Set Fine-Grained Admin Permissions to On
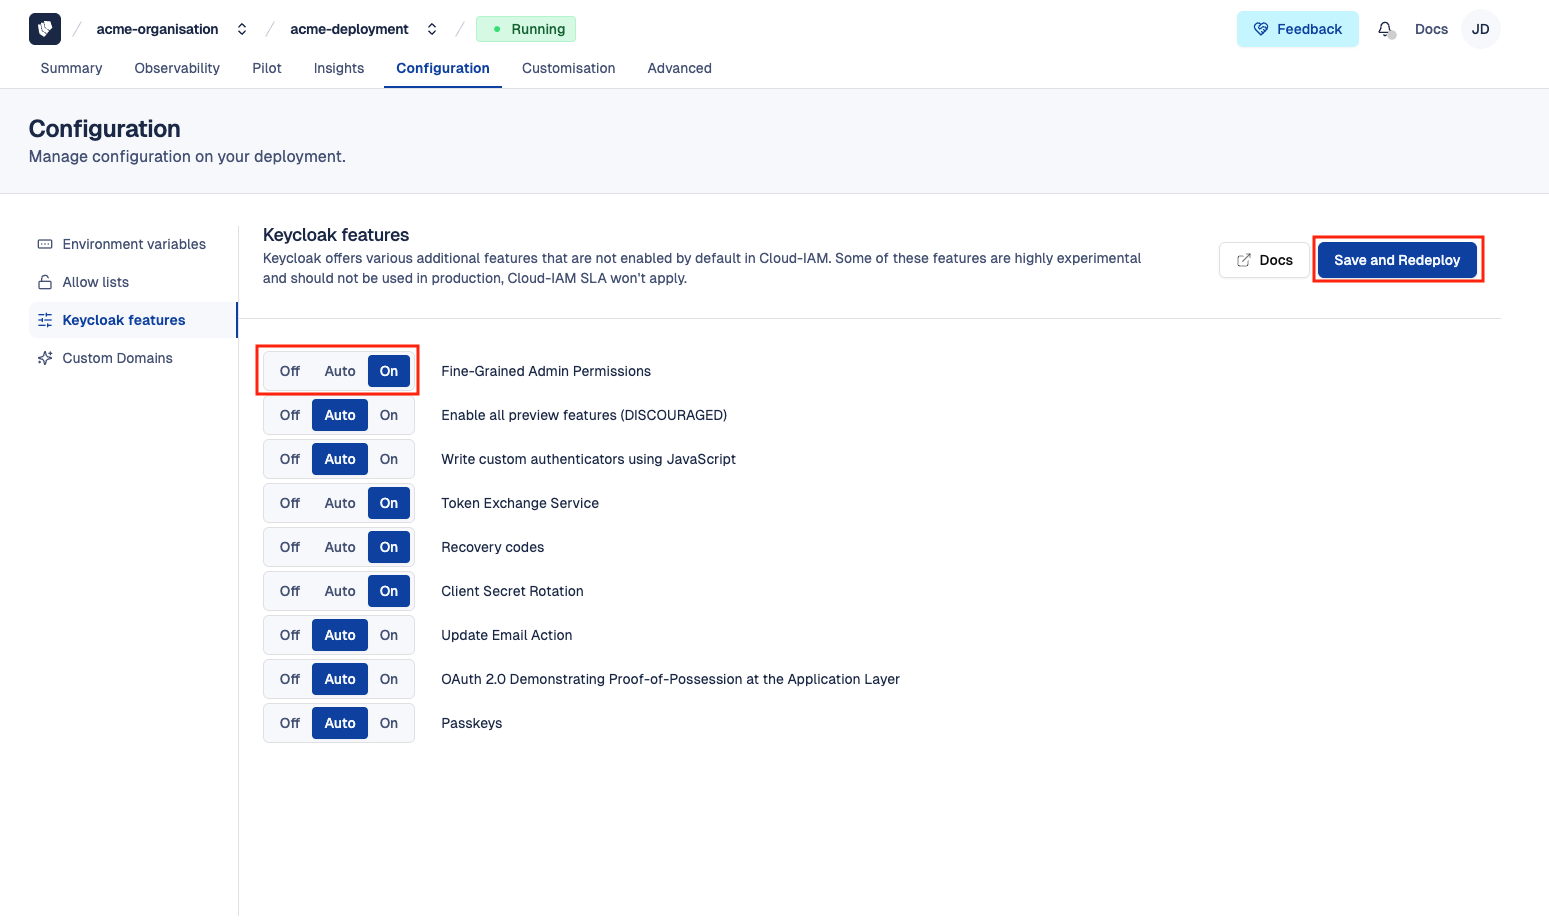 [x=389, y=371]
